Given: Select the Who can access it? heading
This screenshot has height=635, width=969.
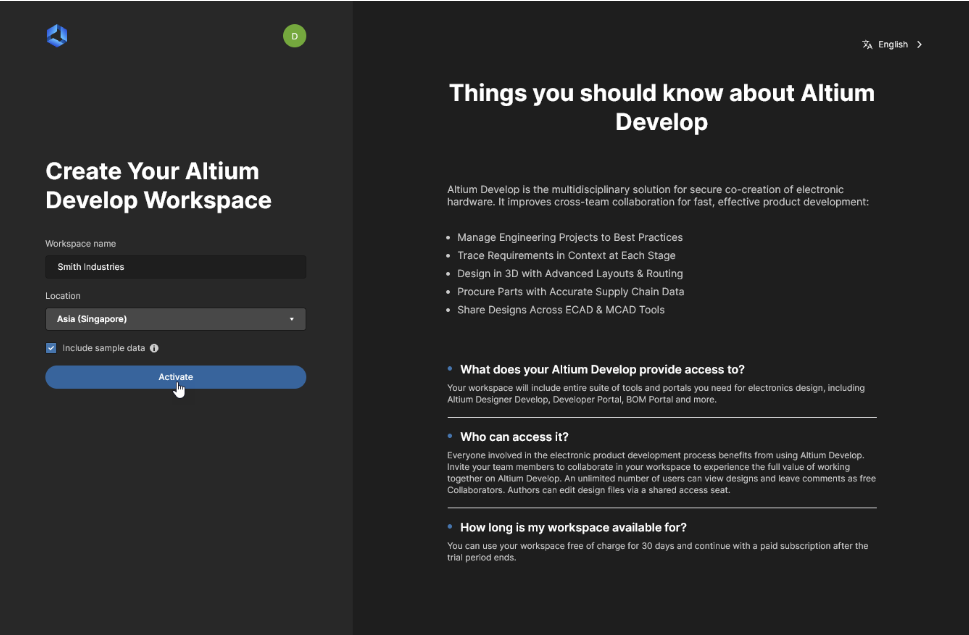Looking at the screenshot, I should [514, 437].
